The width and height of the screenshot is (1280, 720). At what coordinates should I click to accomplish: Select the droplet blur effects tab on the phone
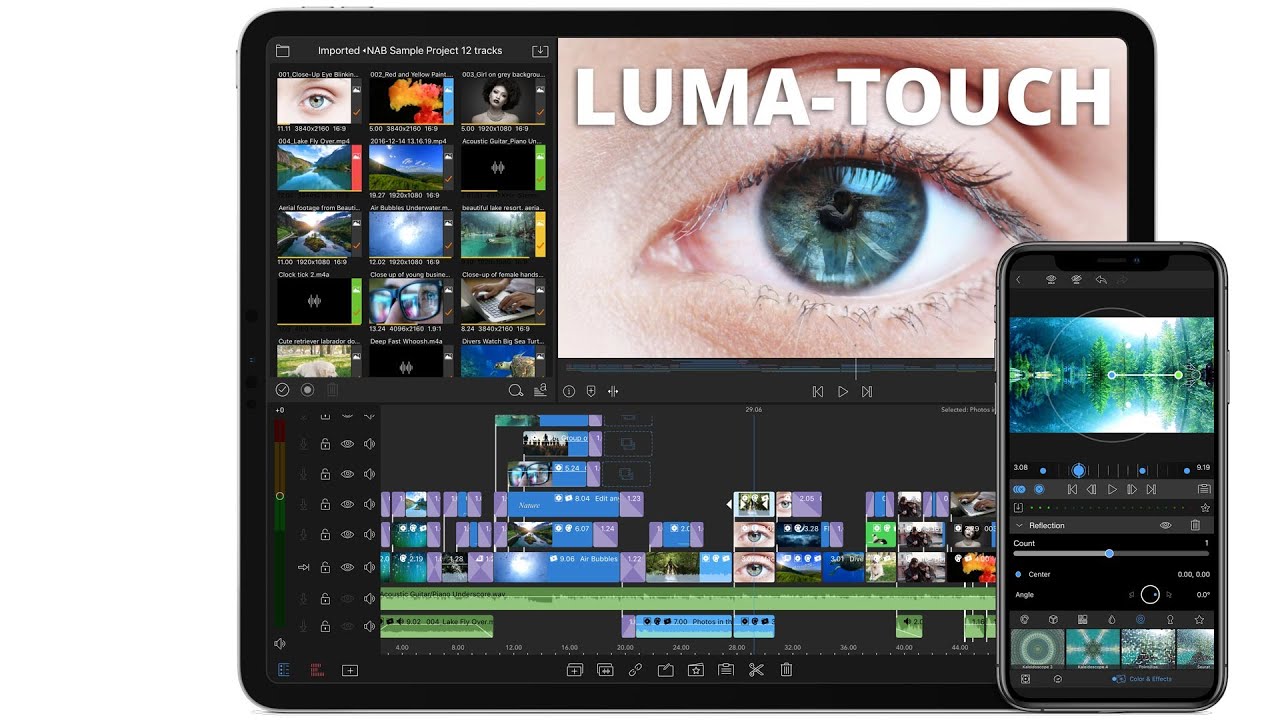1111,620
